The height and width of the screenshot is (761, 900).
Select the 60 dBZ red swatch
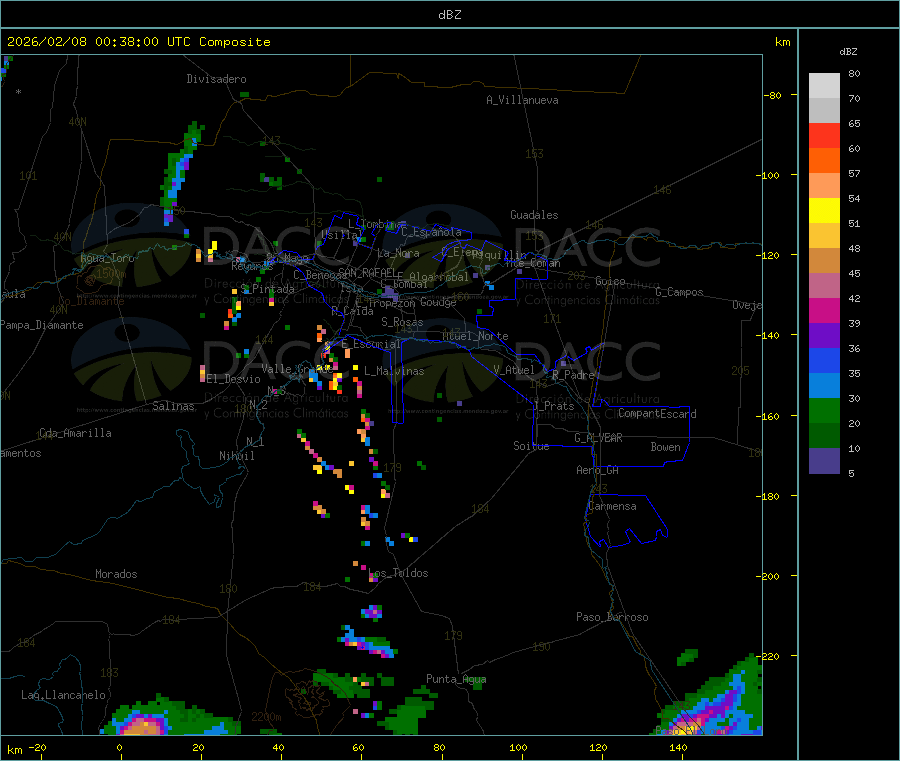tap(824, 135)
